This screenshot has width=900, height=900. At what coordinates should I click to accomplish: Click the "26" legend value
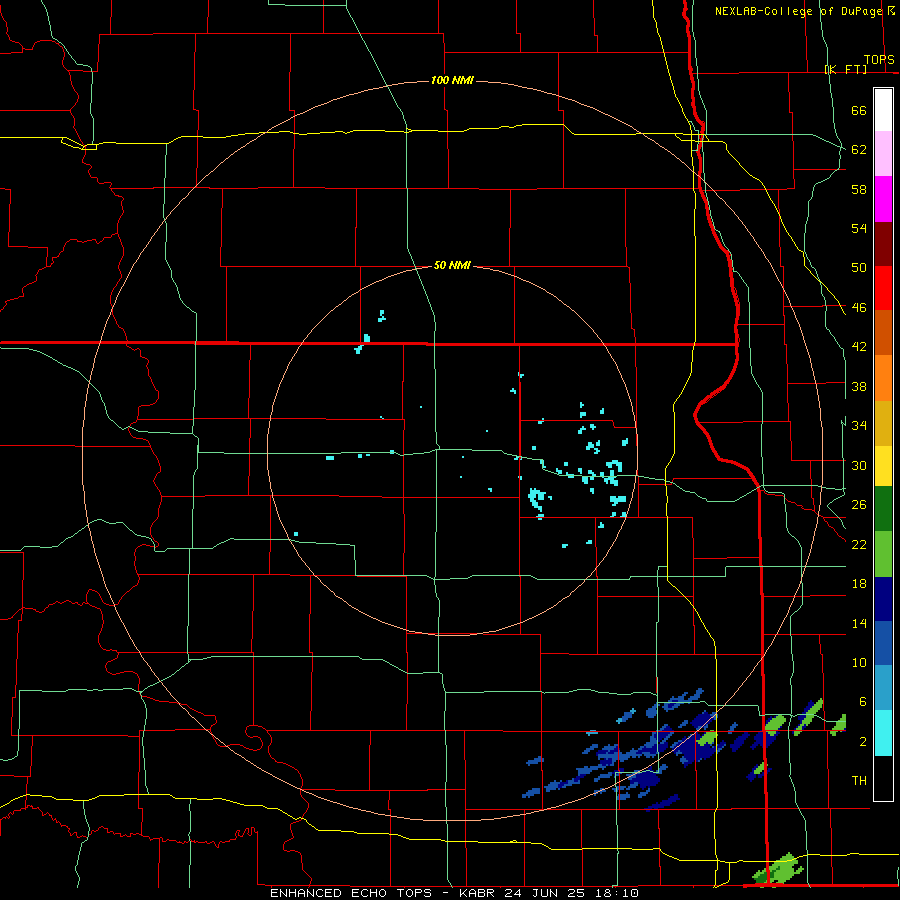(x=859, y=505)
